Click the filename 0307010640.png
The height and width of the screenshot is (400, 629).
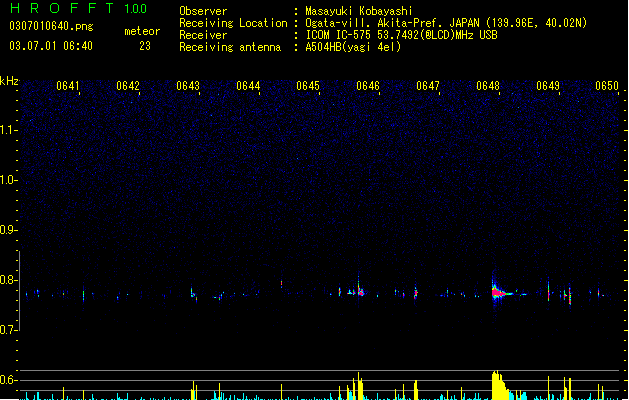(x=51, y=26)
